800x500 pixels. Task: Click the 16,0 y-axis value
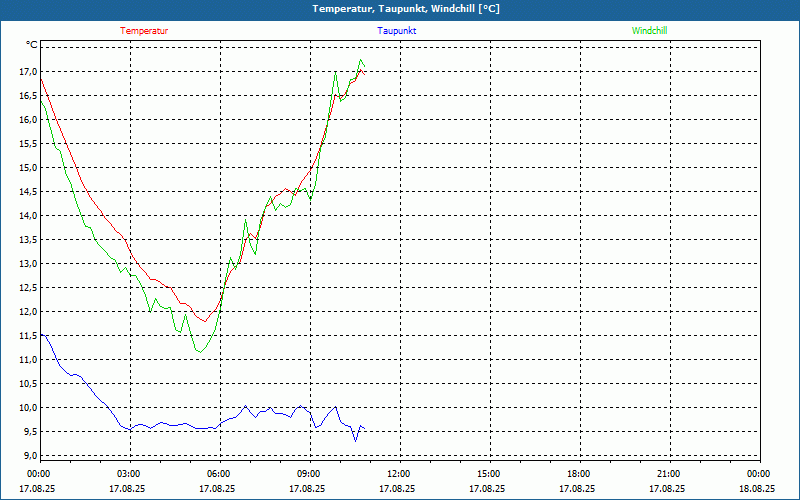28,119
